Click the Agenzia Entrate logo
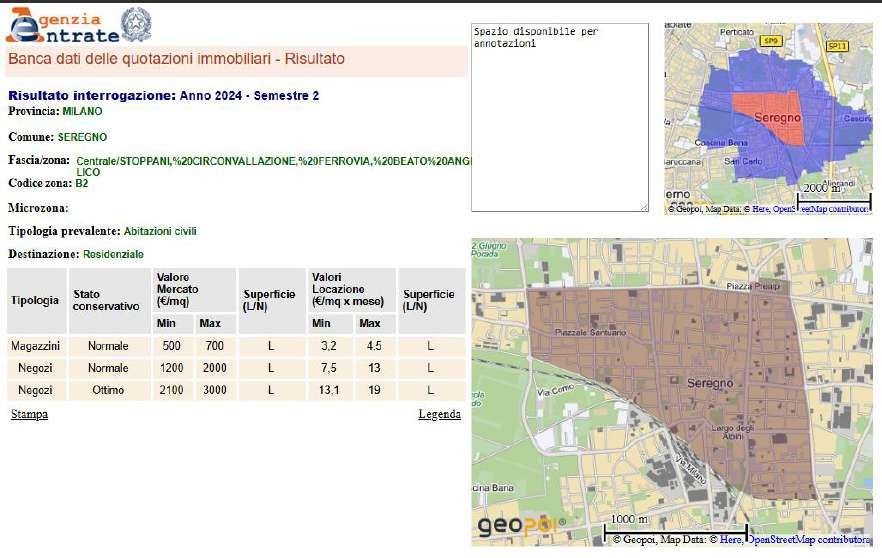This screenshot has width=882, height=558. point(62,25)
